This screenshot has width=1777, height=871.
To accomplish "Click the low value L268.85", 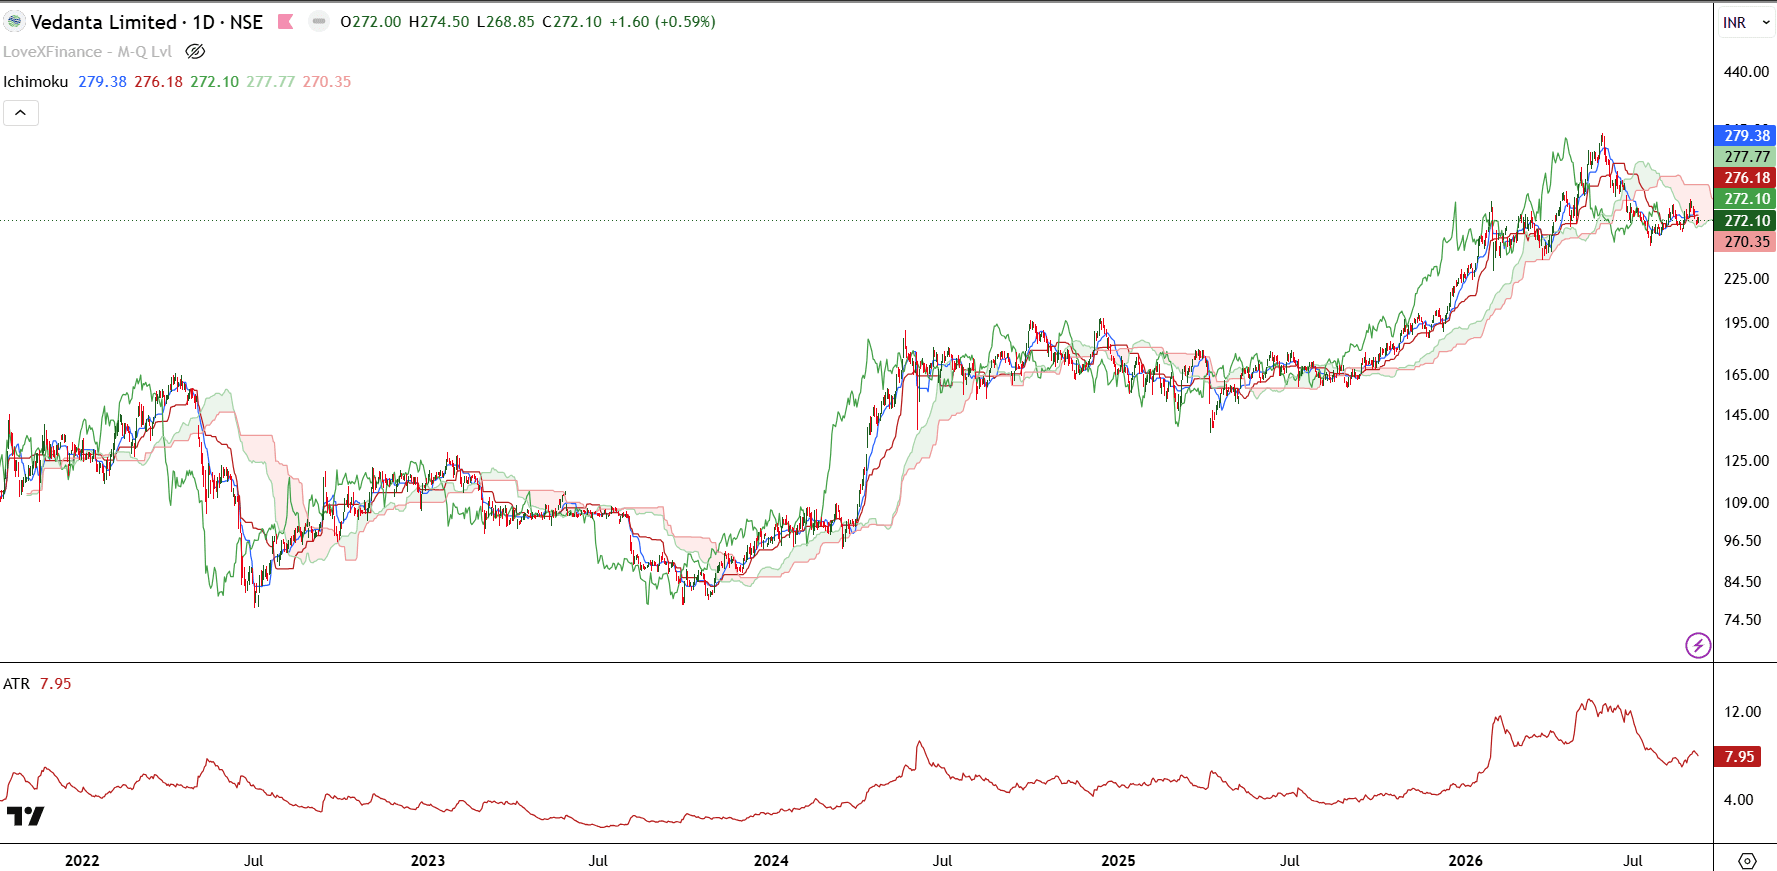I will pyautogui.click(x=506, y=22).
